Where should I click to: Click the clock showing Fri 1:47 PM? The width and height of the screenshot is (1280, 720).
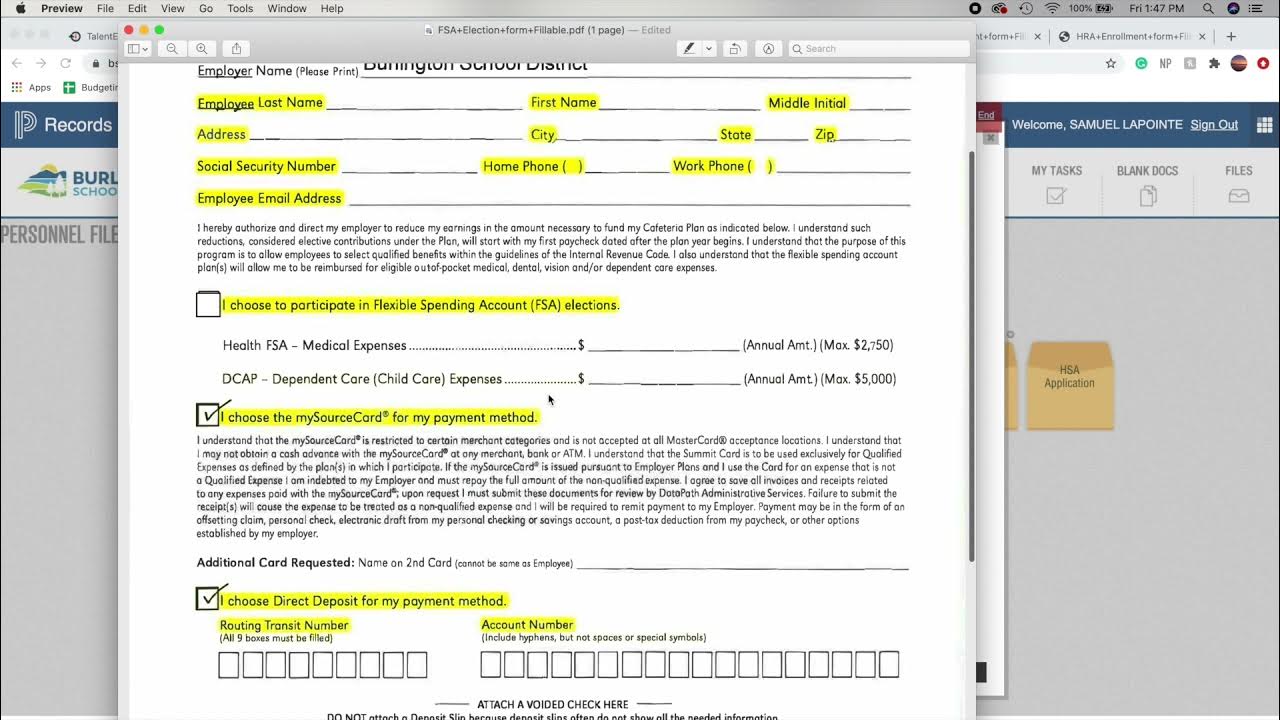pyautogui.click(x=1156, y=8)
